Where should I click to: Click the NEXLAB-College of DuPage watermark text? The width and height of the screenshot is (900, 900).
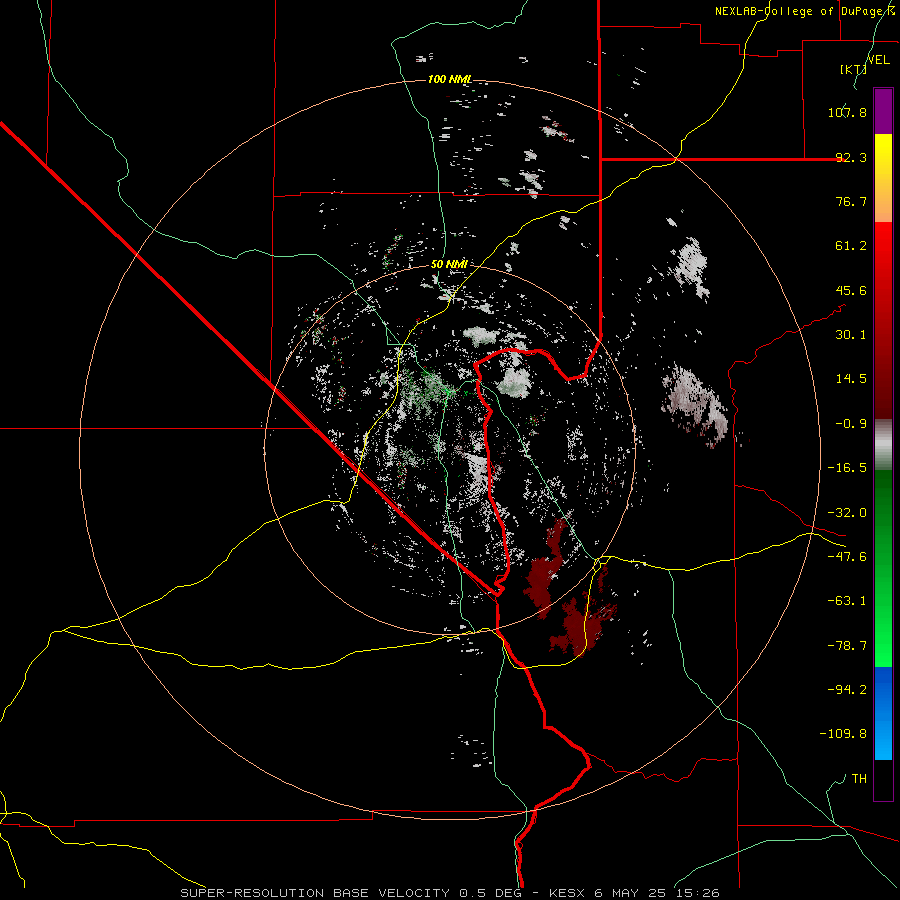point(805,11)
